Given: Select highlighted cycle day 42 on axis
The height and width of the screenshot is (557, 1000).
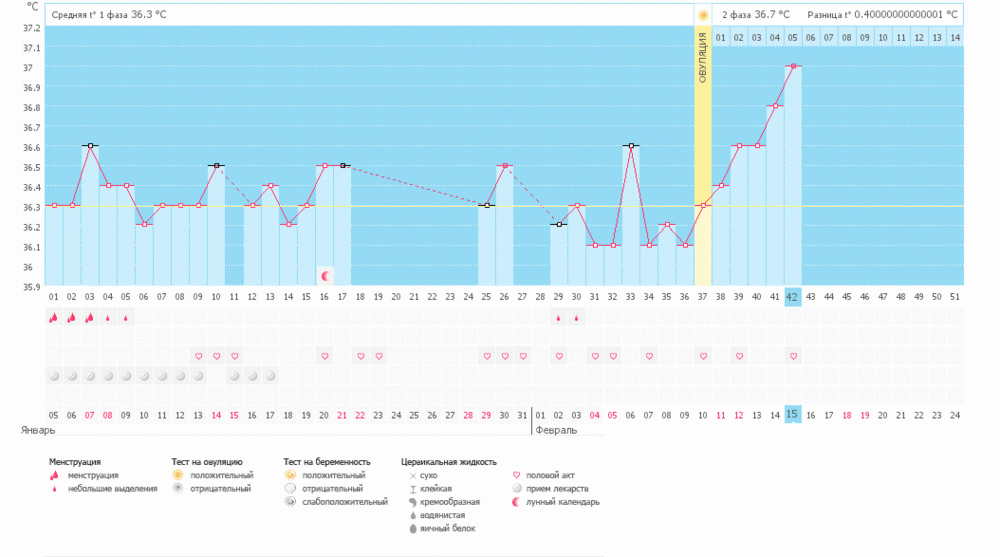Looking at the screenshot, I should click(x=793, y=296).
